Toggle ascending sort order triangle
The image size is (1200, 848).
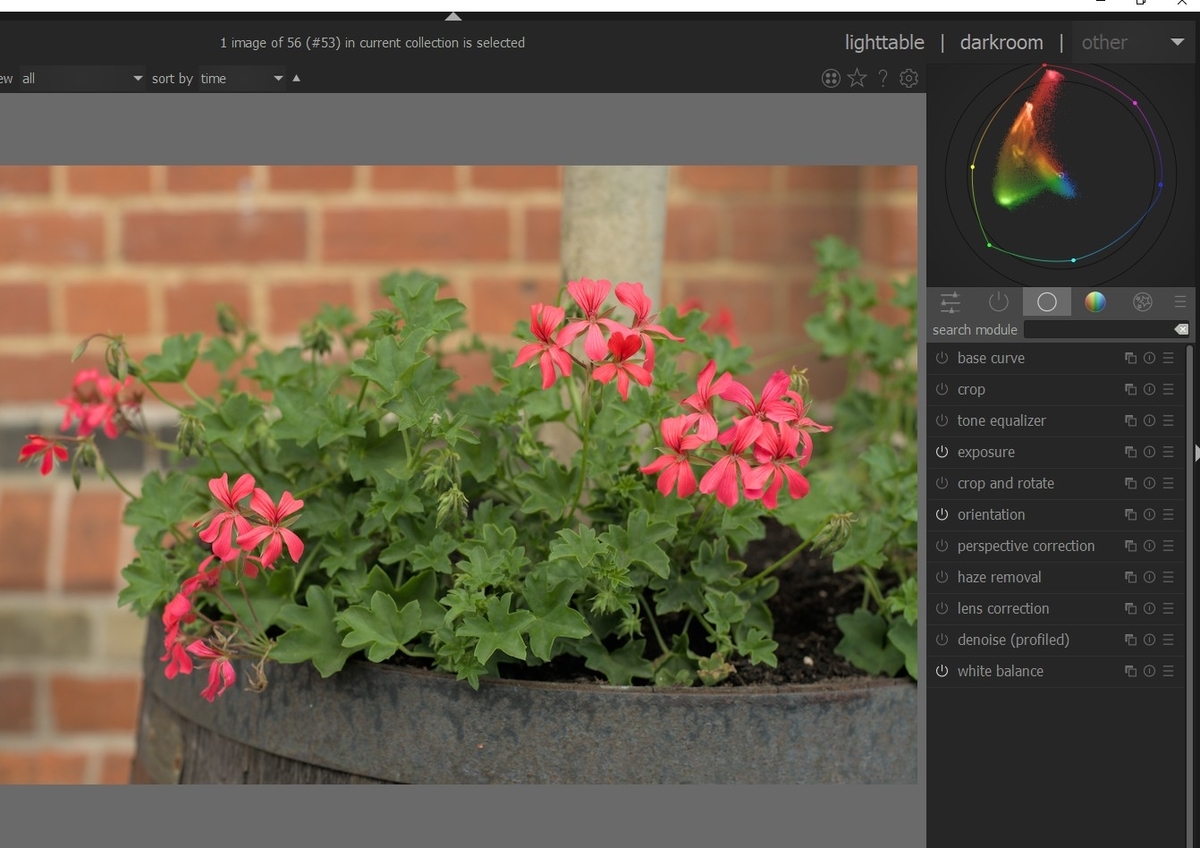tap(296, 78)
